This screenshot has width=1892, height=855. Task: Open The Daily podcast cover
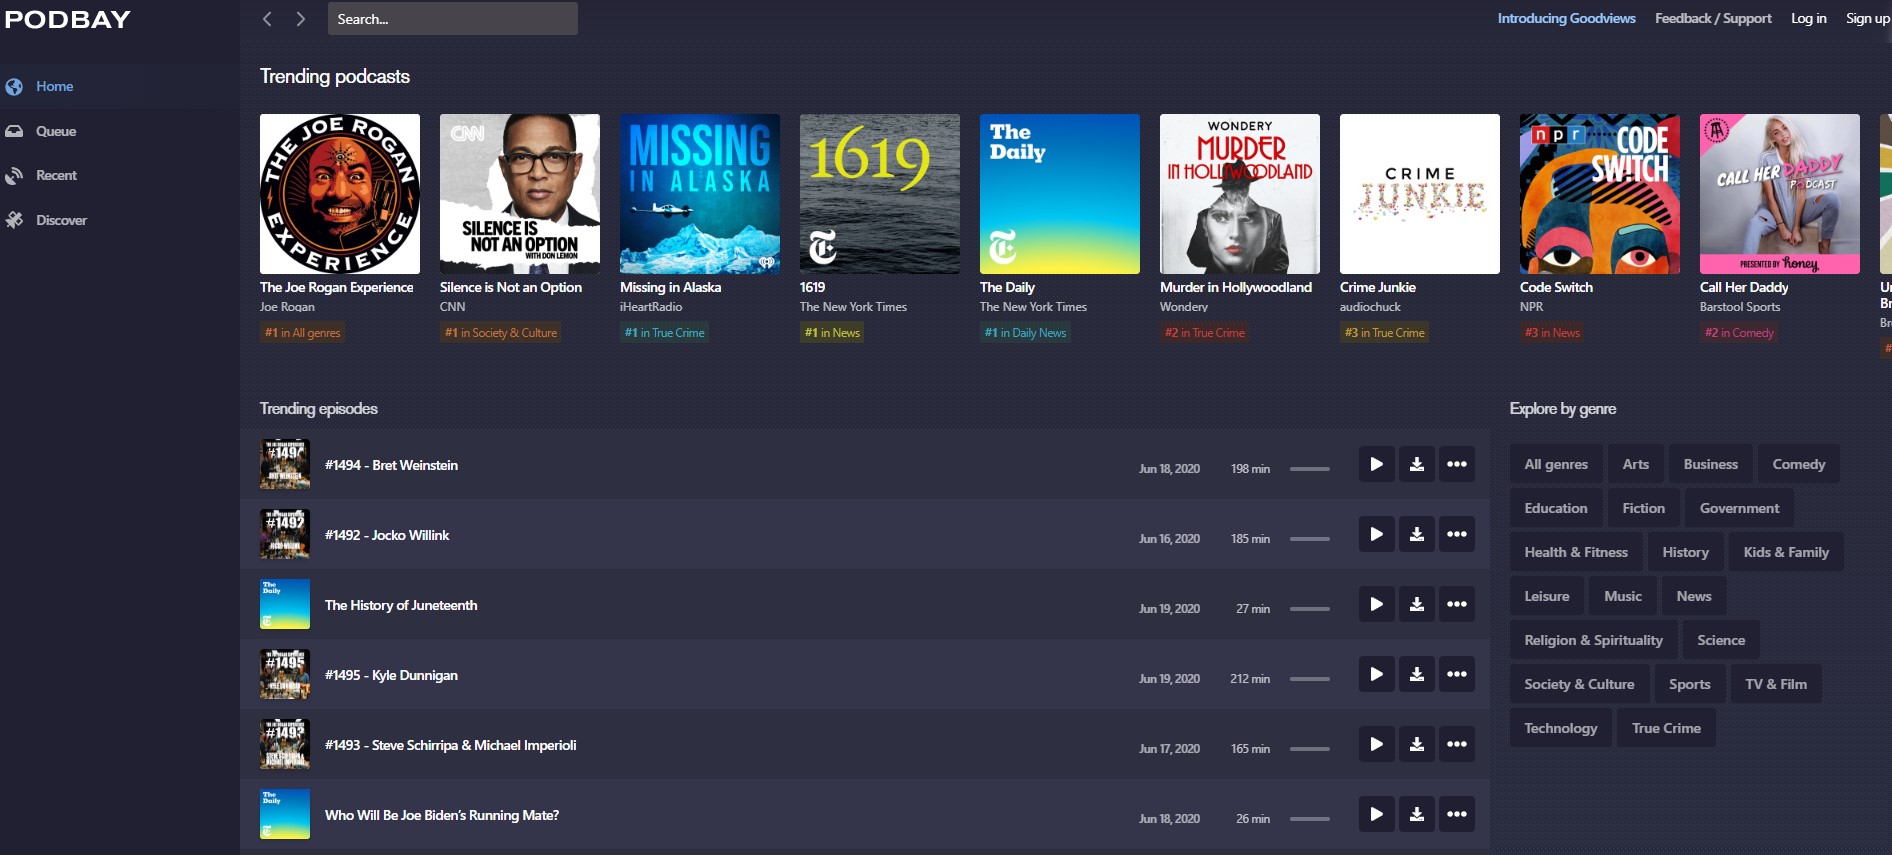1060,194
